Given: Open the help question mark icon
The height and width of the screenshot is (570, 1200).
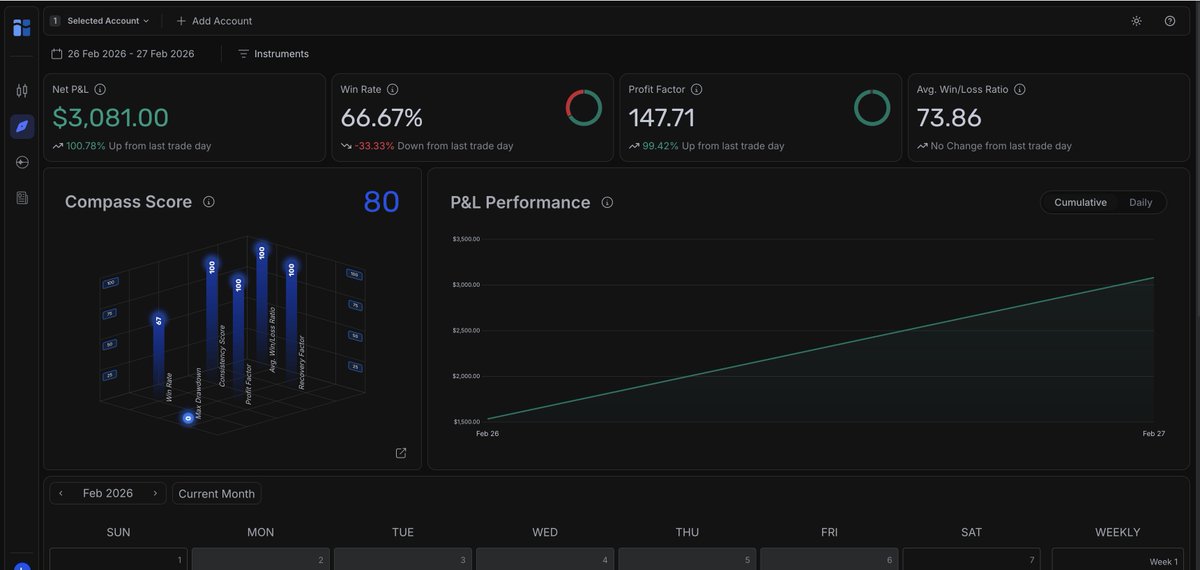Looking at the screenshot, I should 1170,21.
